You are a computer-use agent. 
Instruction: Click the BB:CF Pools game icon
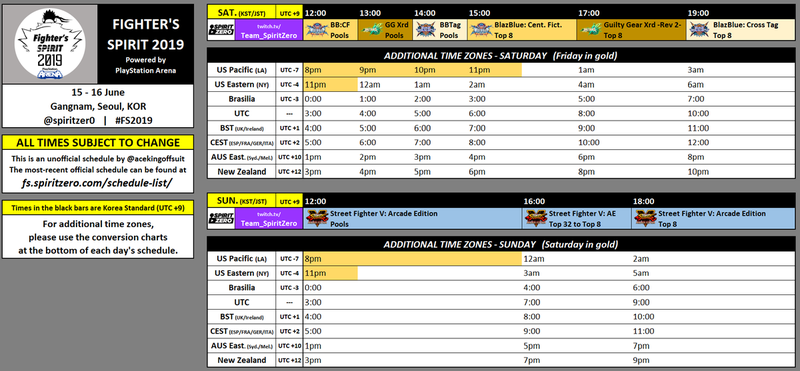point(317,30)
